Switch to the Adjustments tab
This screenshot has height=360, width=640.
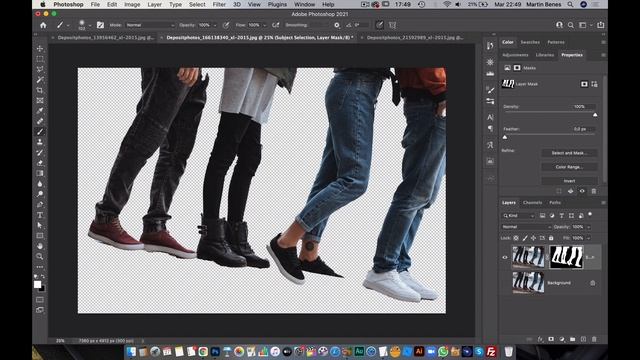pos(515,55)
